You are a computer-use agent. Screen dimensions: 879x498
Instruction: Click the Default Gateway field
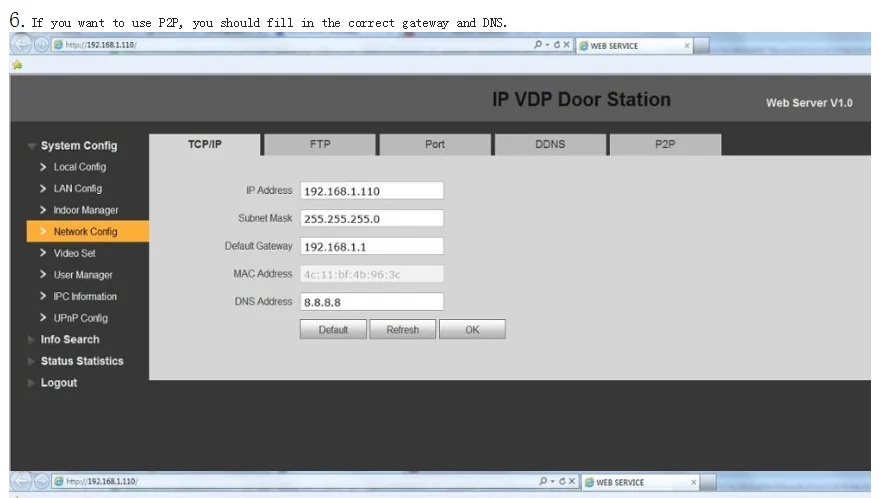[x=372, y=246]
